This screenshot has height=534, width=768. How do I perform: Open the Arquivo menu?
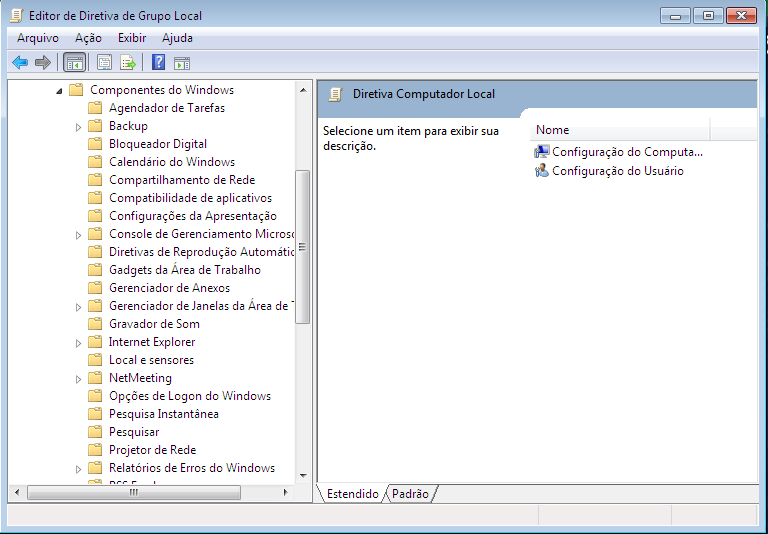pyautogui.click(x=38, y=38)
